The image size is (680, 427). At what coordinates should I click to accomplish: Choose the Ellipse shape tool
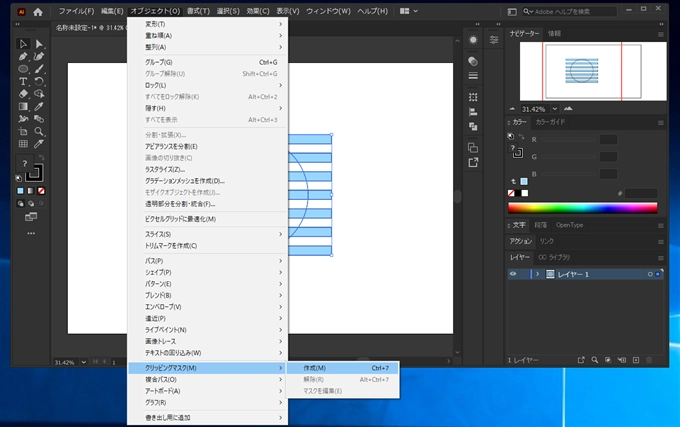(x=23, y=69)
